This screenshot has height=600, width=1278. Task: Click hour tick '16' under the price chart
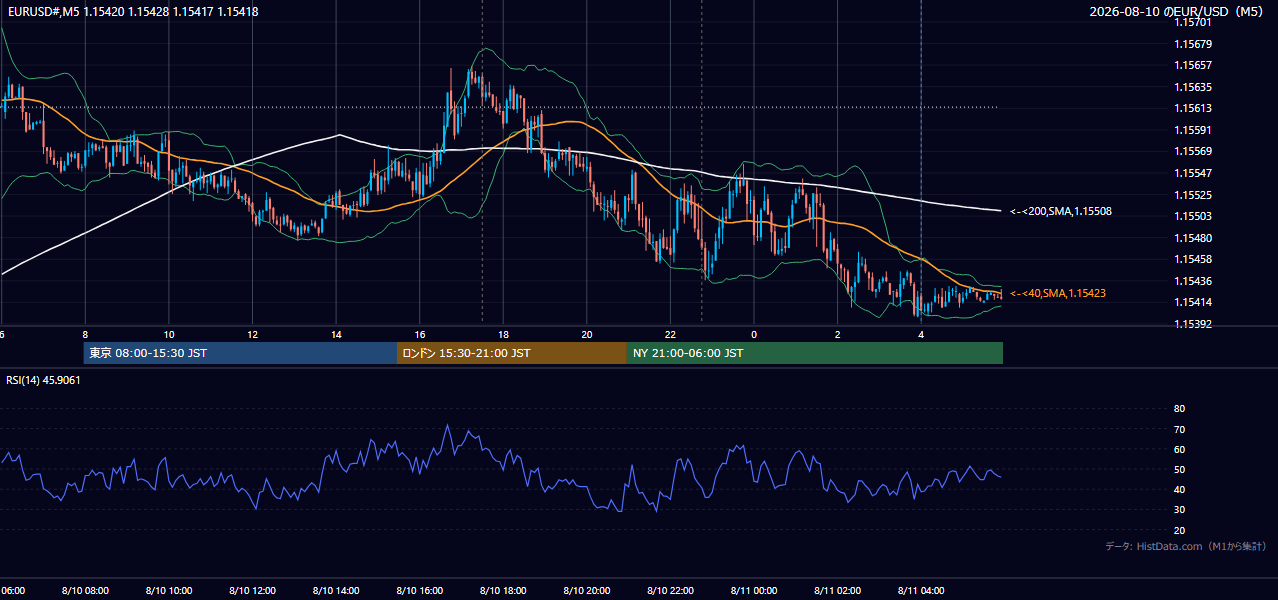click(x=420, y=334)
